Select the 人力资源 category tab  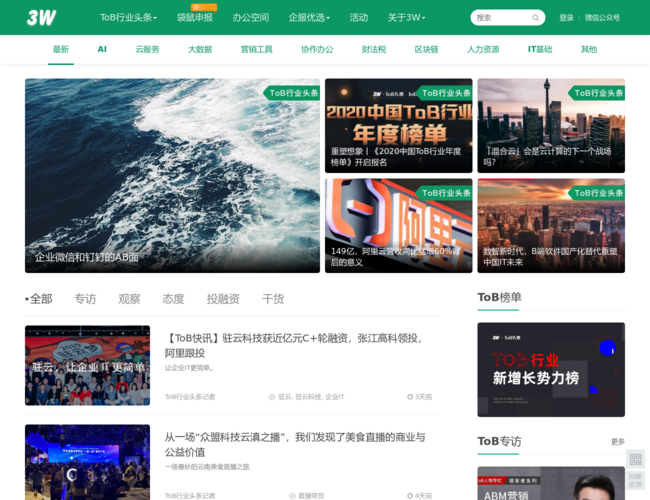click(x=483, y=49)
